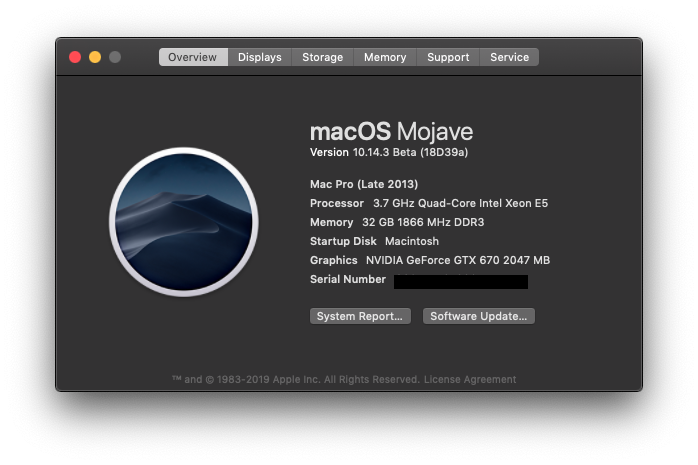Click the version text 10.14.3 Beta (18D39a)
Image resolution: width=698 pixels, height=465 pixels.
pyautogui.click(x=410, y=152)
